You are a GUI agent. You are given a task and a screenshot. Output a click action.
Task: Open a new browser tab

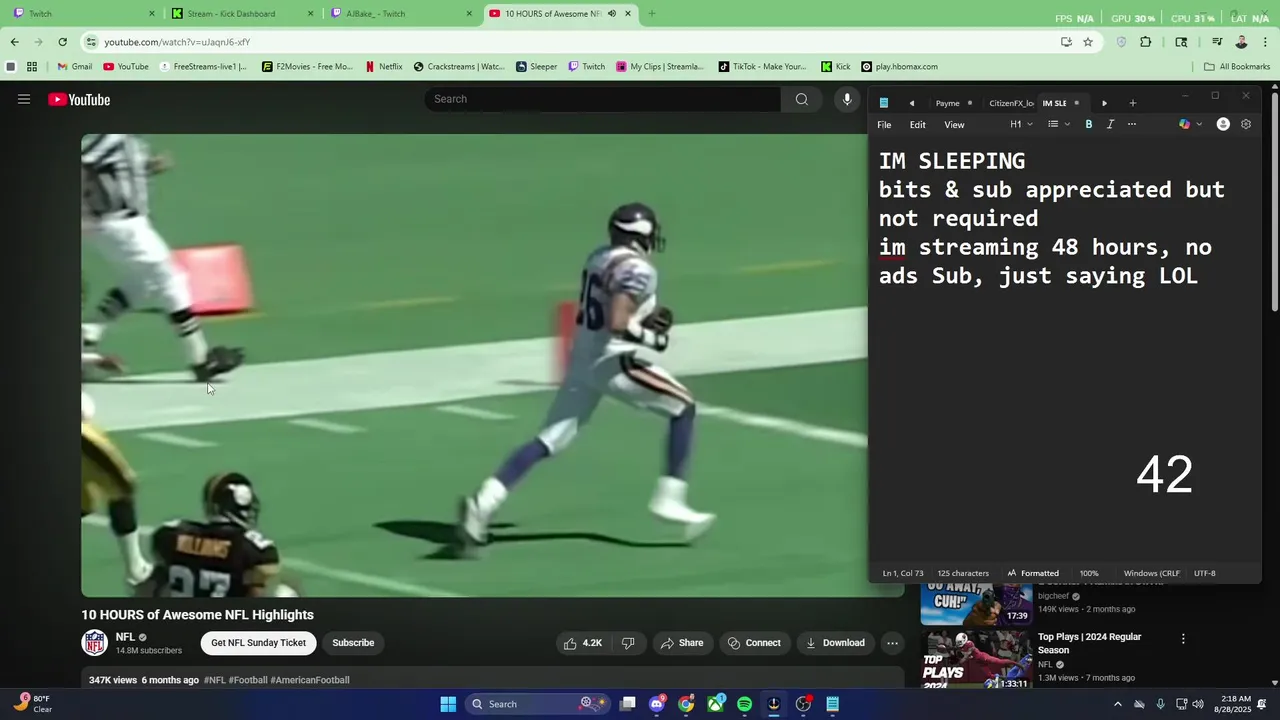pyautogui.click(x=652, y=14)
